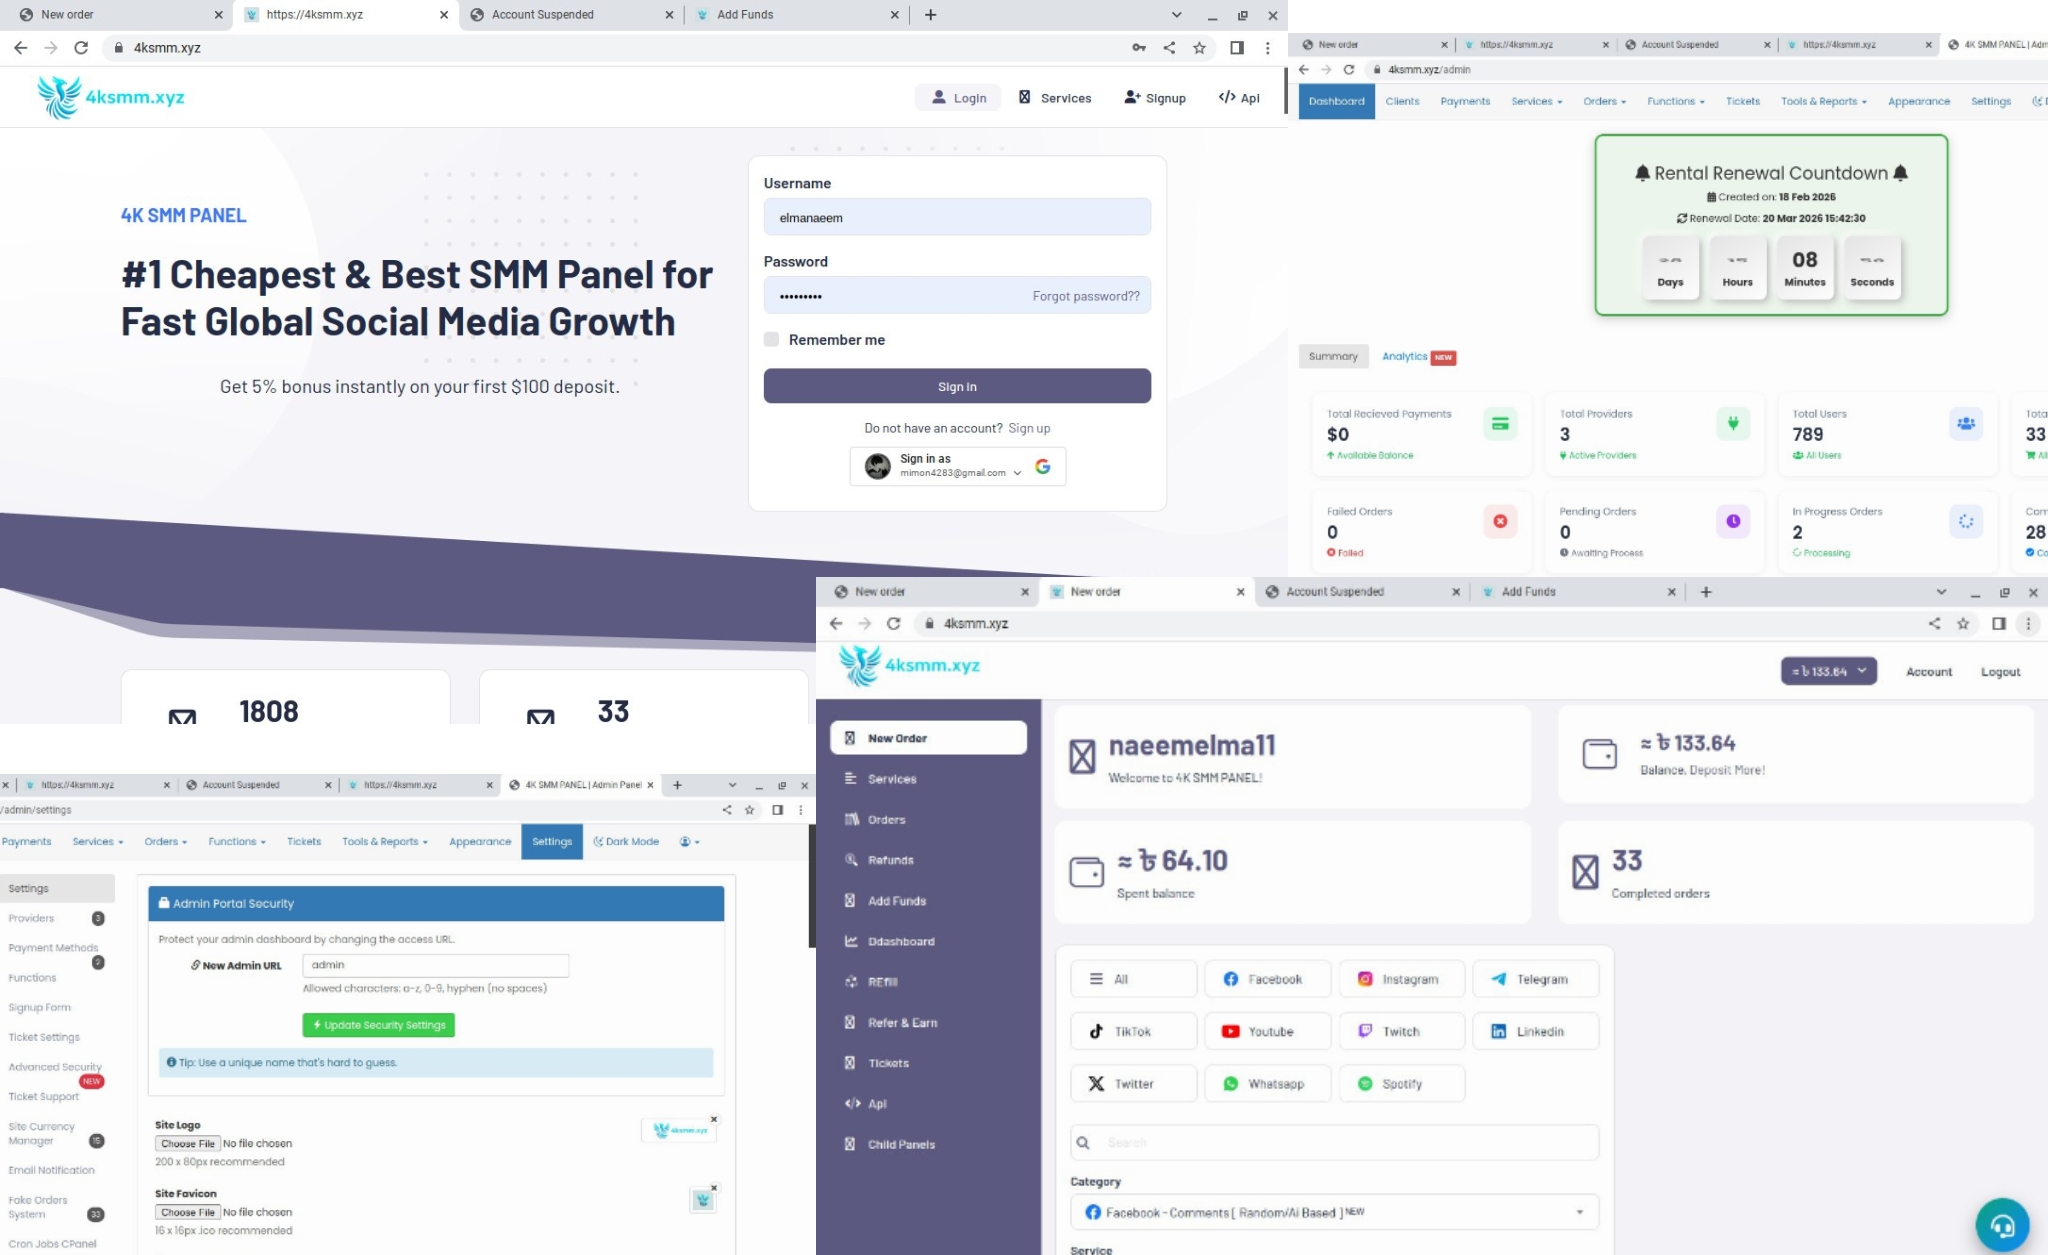2048x1255 pixels.
Task: Click the service search field
Action: [x=1334, y=1142]
